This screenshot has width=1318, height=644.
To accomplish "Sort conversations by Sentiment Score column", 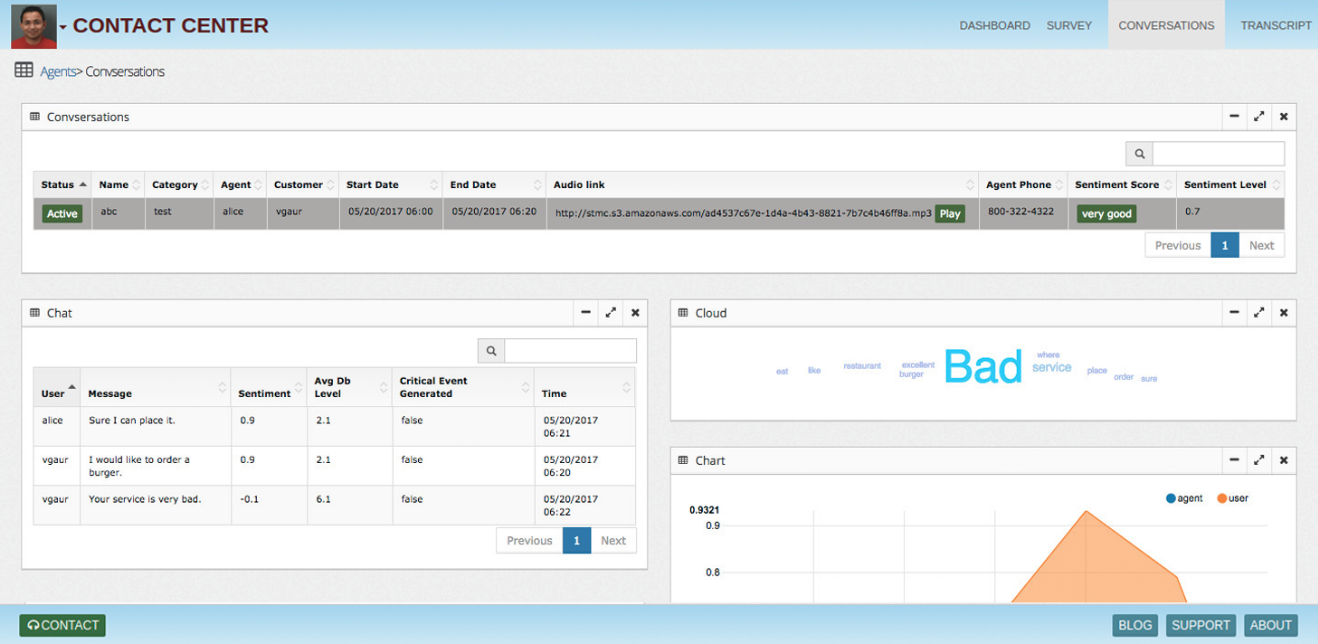I will coord(1116,185).
